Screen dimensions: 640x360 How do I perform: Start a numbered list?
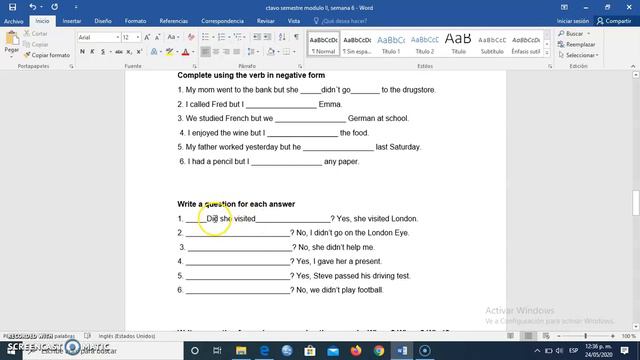221,37
